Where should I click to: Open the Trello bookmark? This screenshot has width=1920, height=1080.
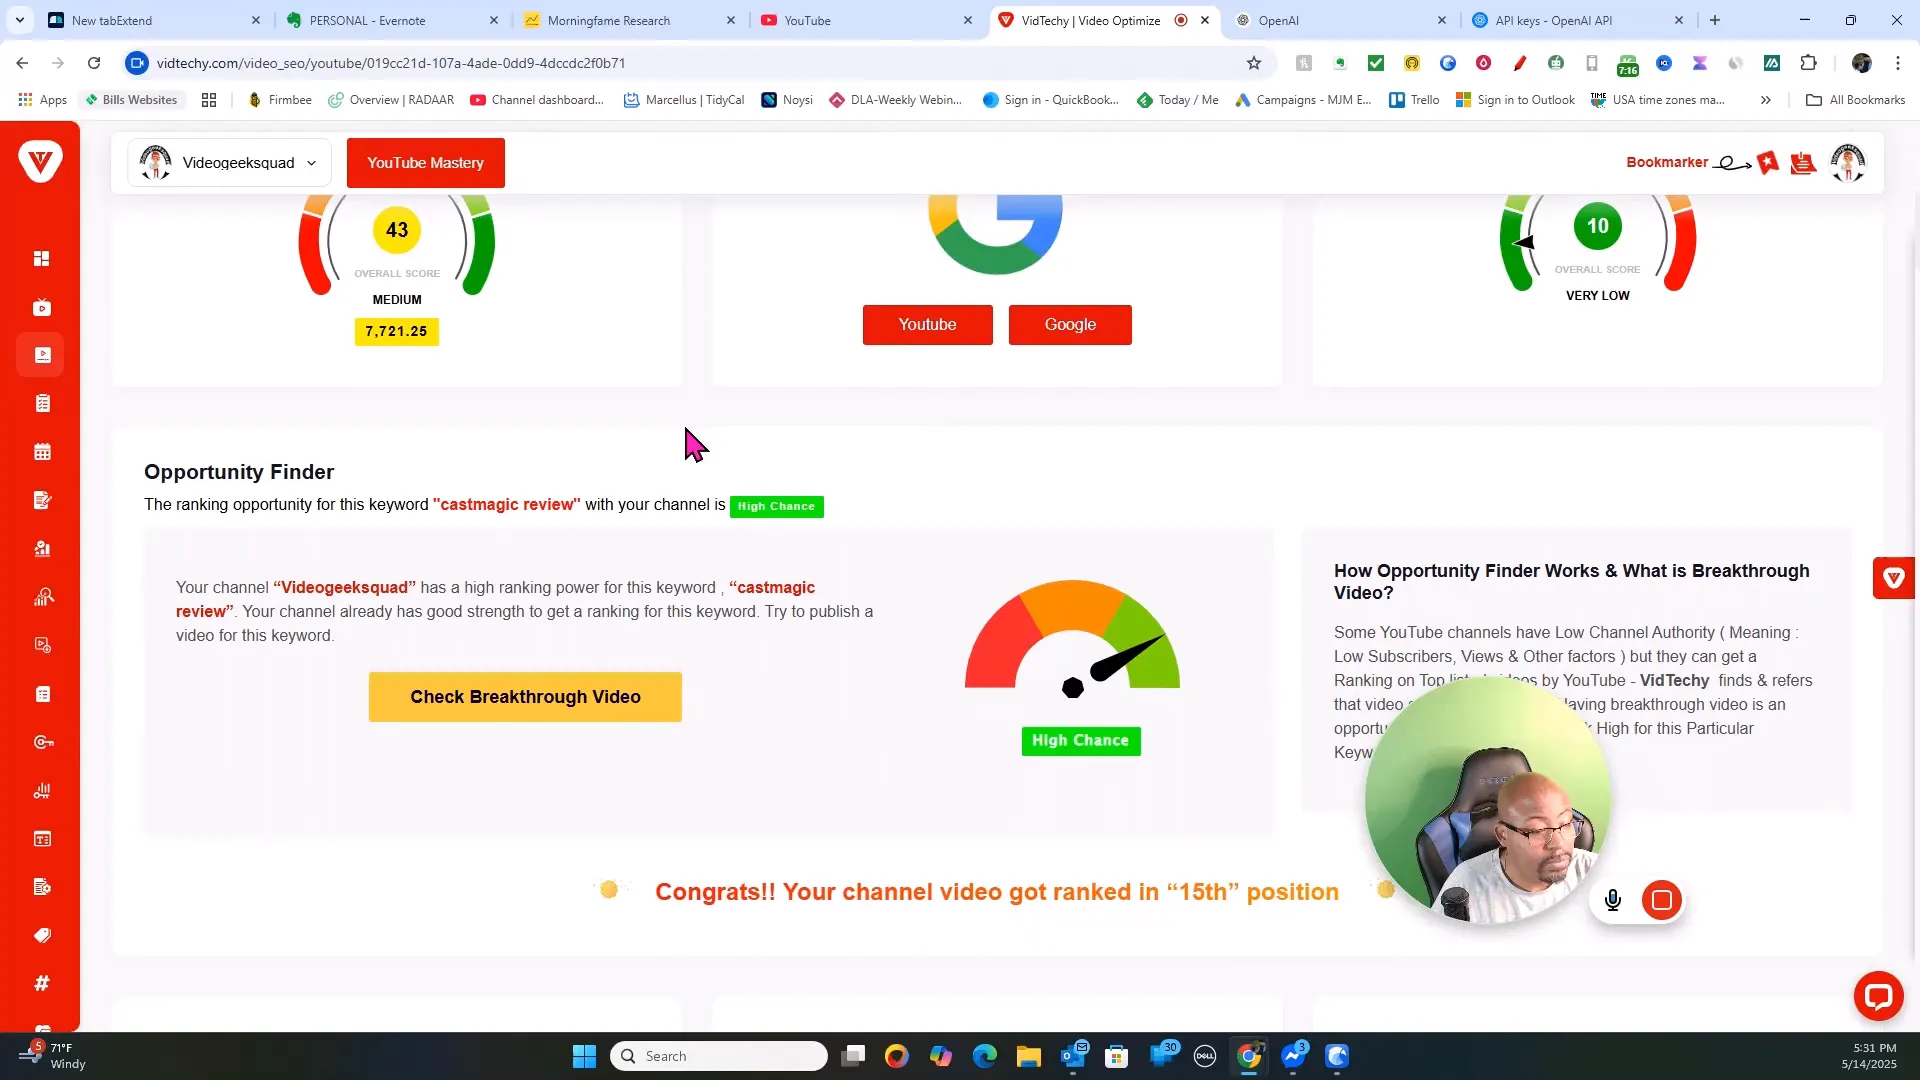pyautogui.click(x=1414, y=100)
